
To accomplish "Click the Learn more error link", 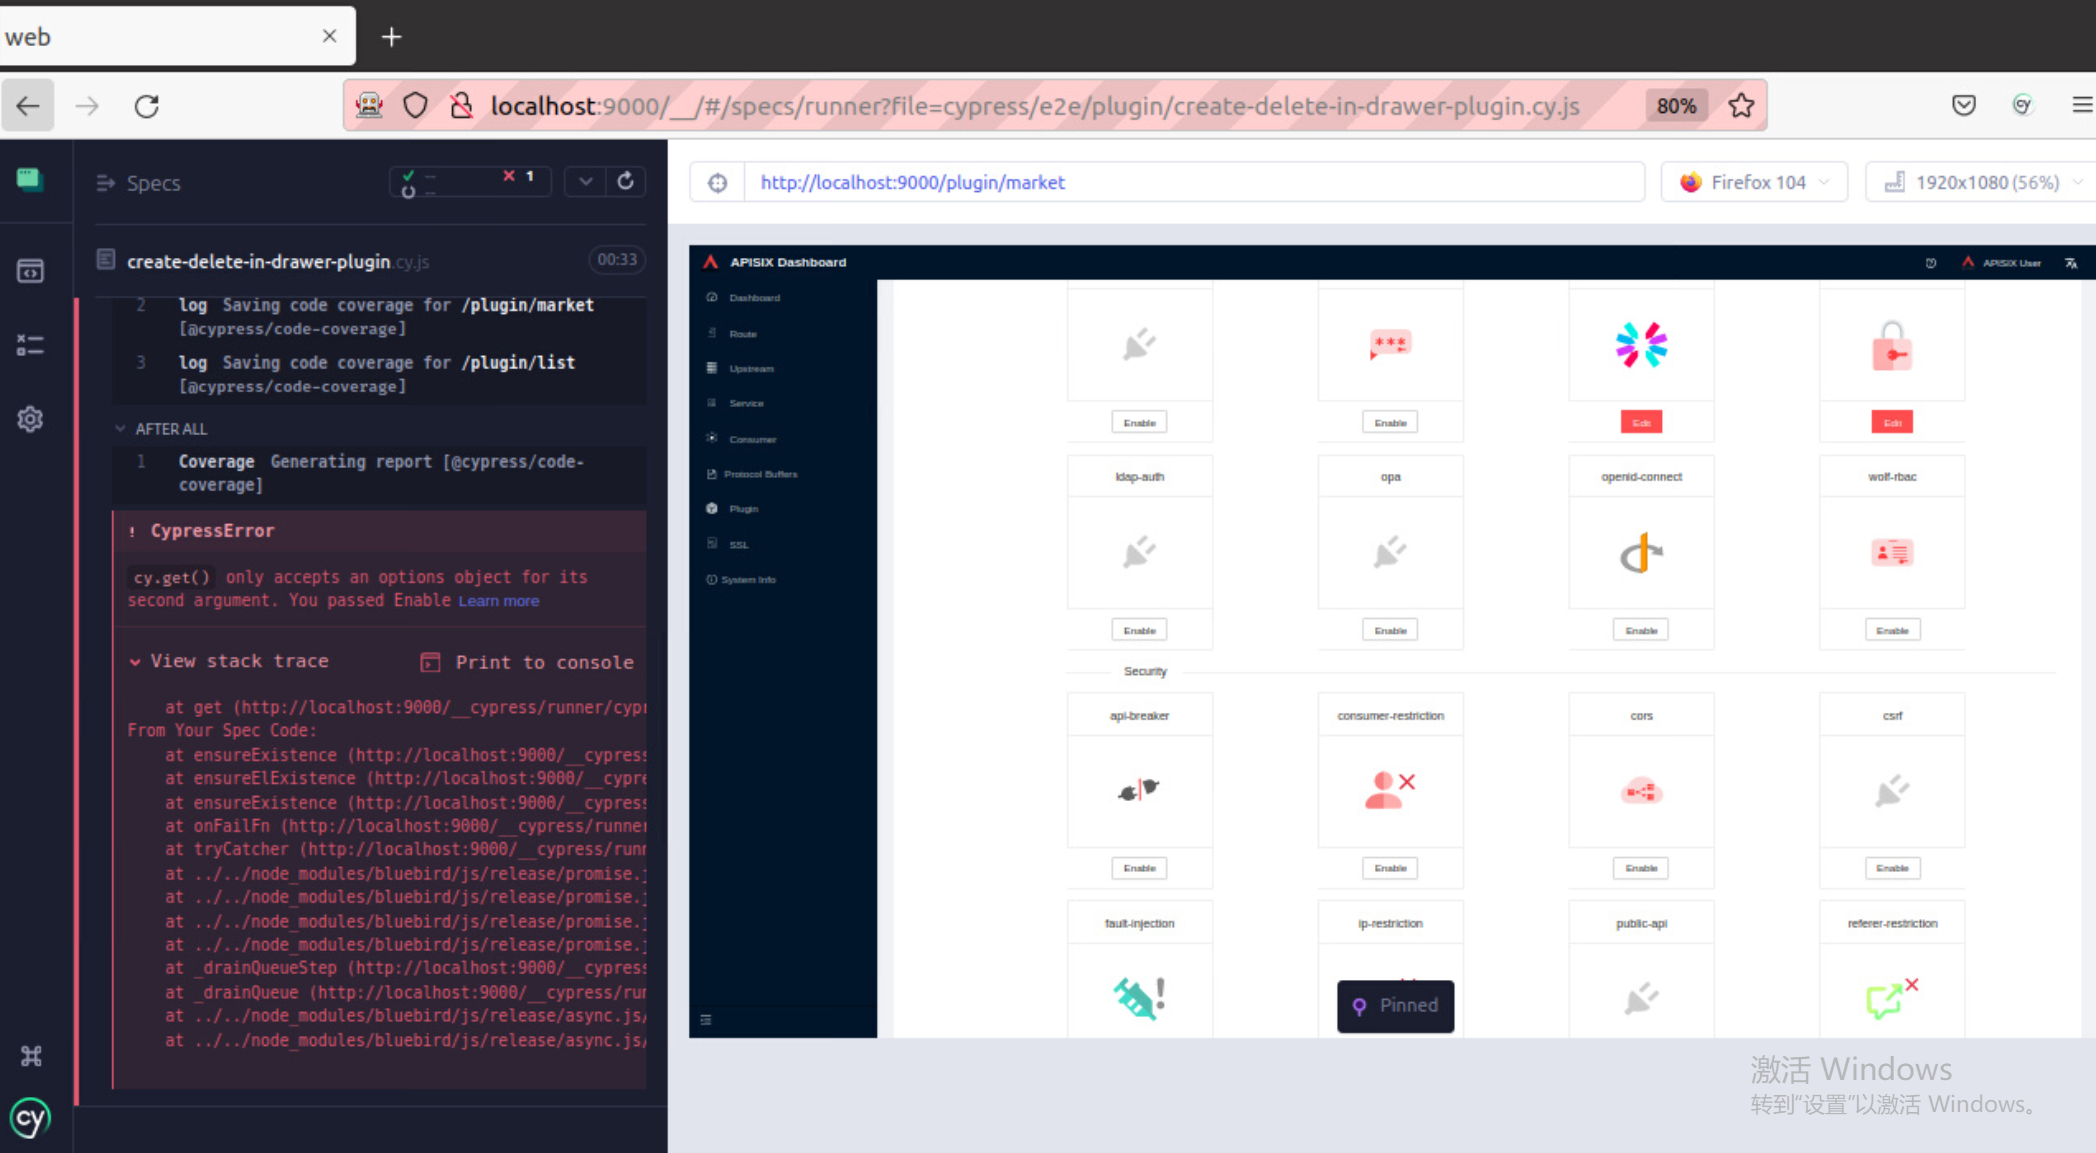I will 498,601.
